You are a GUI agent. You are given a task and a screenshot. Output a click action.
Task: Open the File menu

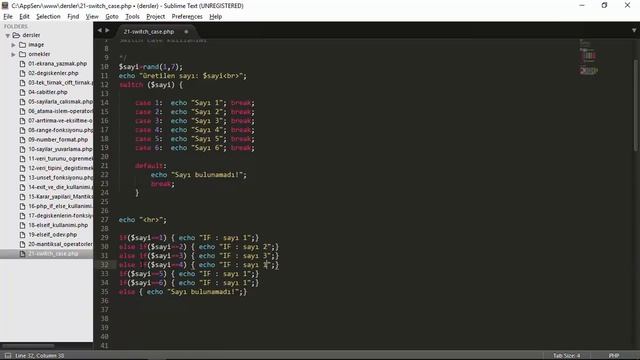[x=8, y=17]
